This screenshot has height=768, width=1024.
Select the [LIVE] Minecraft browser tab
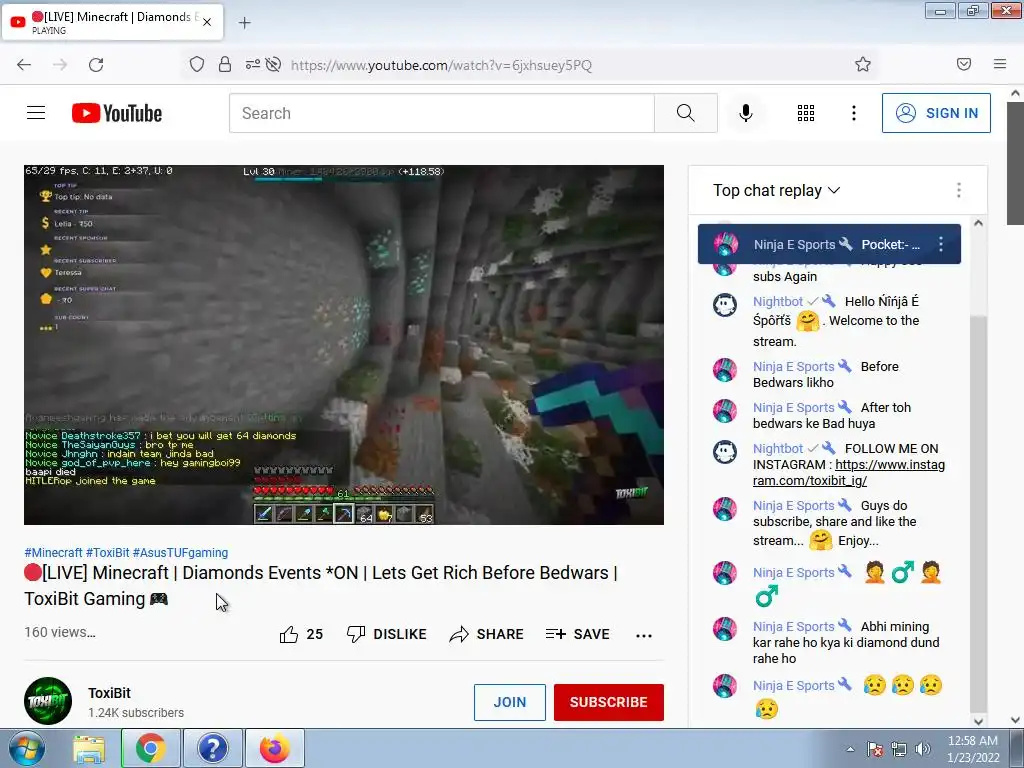112,22
